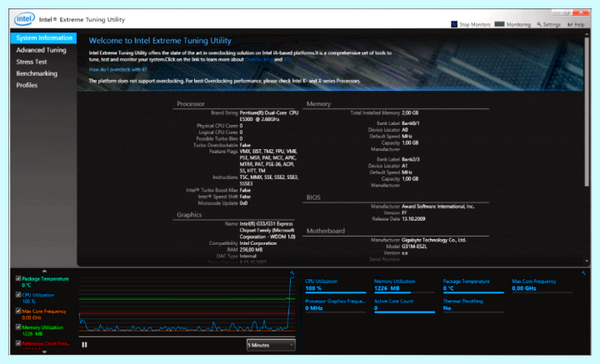Screen dimensions: 600x364
Task: Click the wrench icon in the stats panel corner
Action: [584, 273]
